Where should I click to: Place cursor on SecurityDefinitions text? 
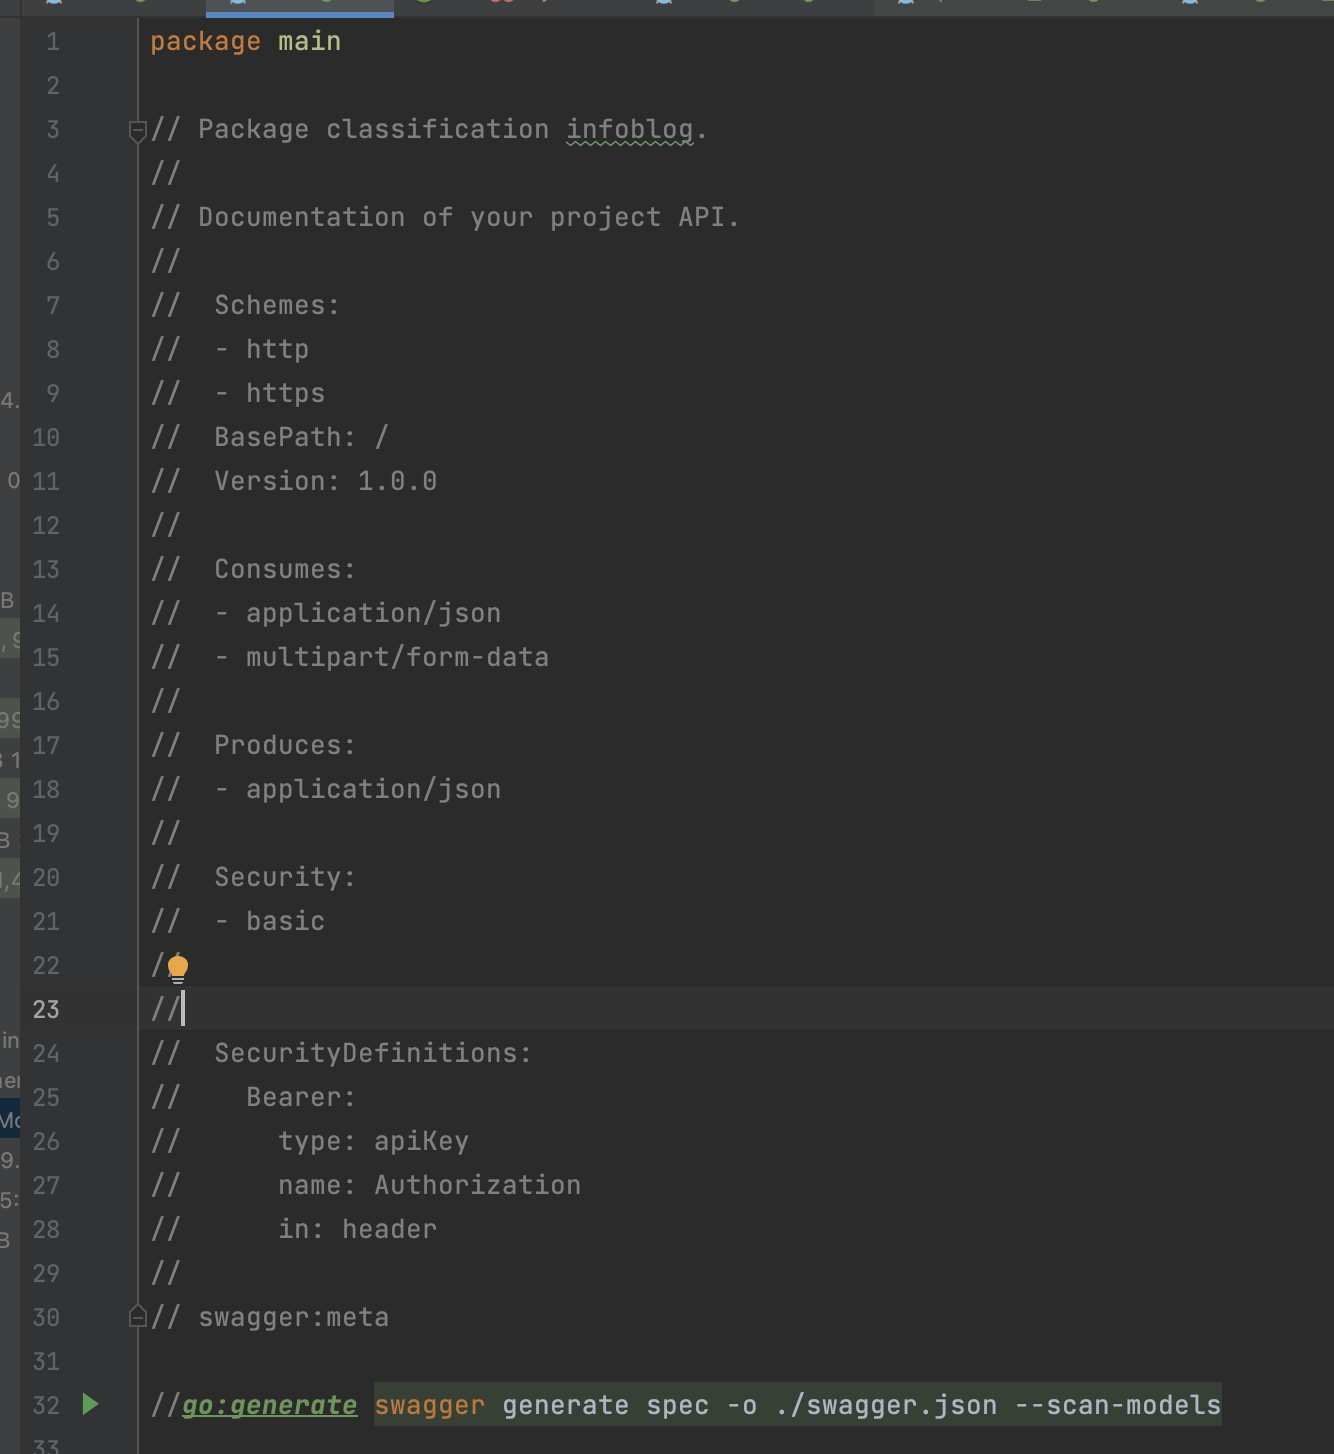[x=372, y=1053]
